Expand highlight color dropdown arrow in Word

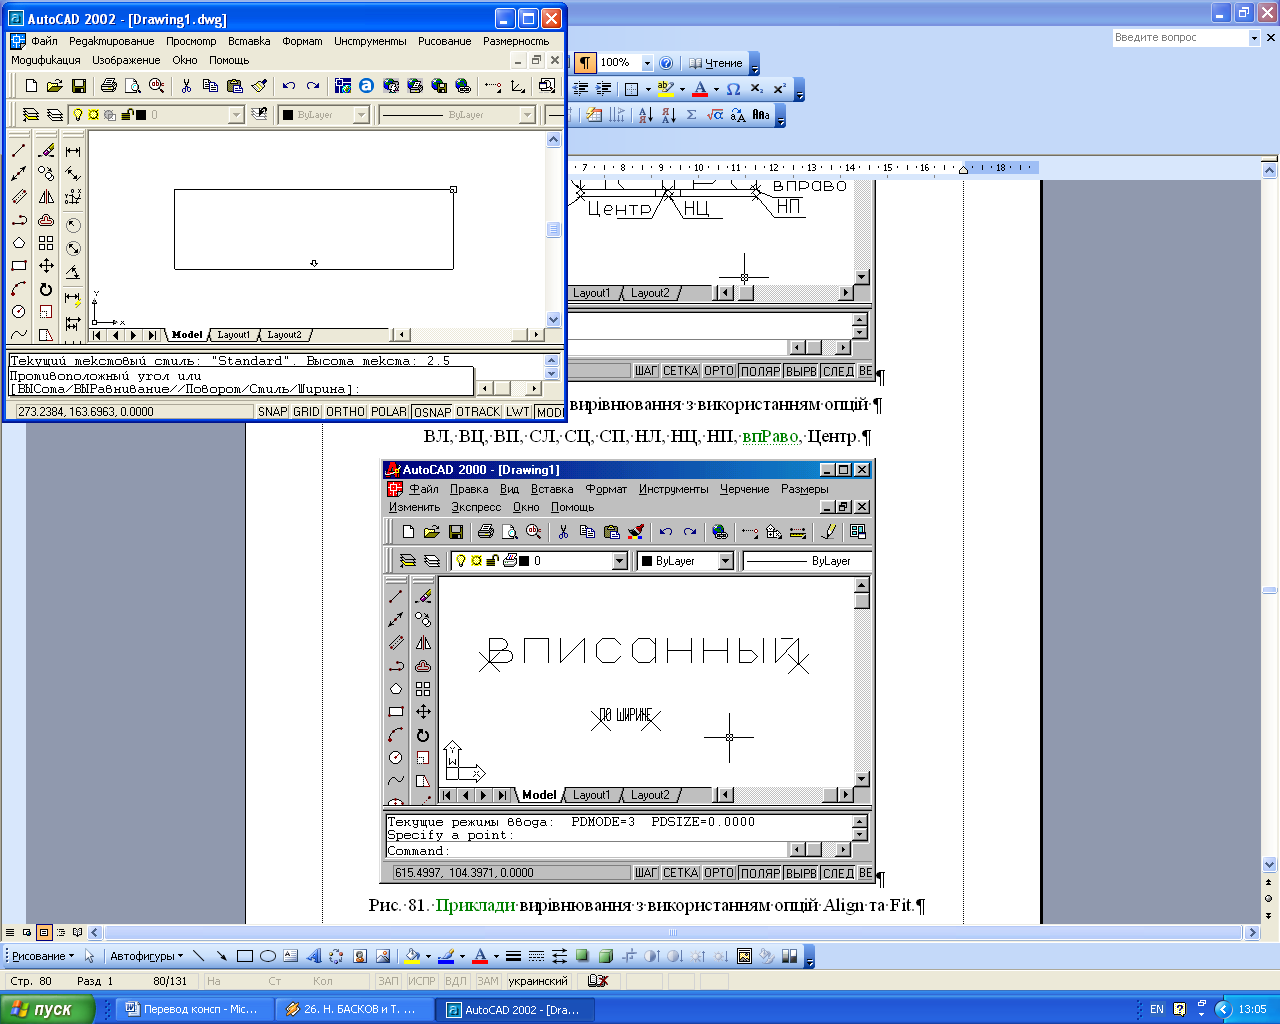[x=682, y=89]
